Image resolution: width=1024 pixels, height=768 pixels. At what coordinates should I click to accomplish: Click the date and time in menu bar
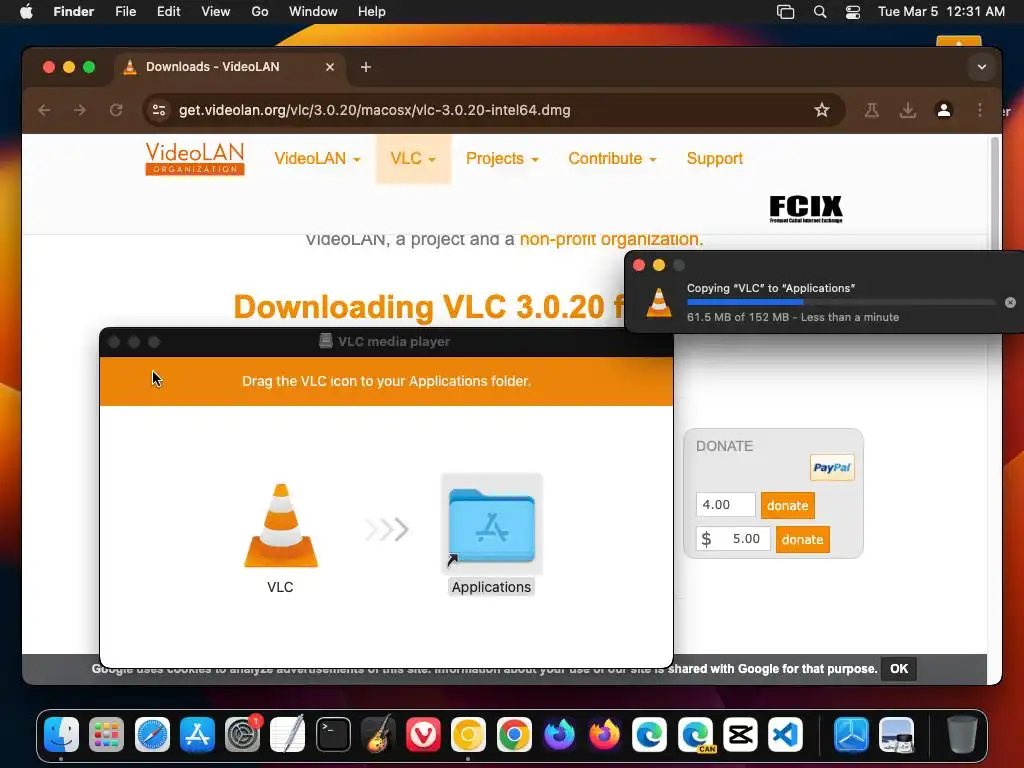click(x=941, y=12)
